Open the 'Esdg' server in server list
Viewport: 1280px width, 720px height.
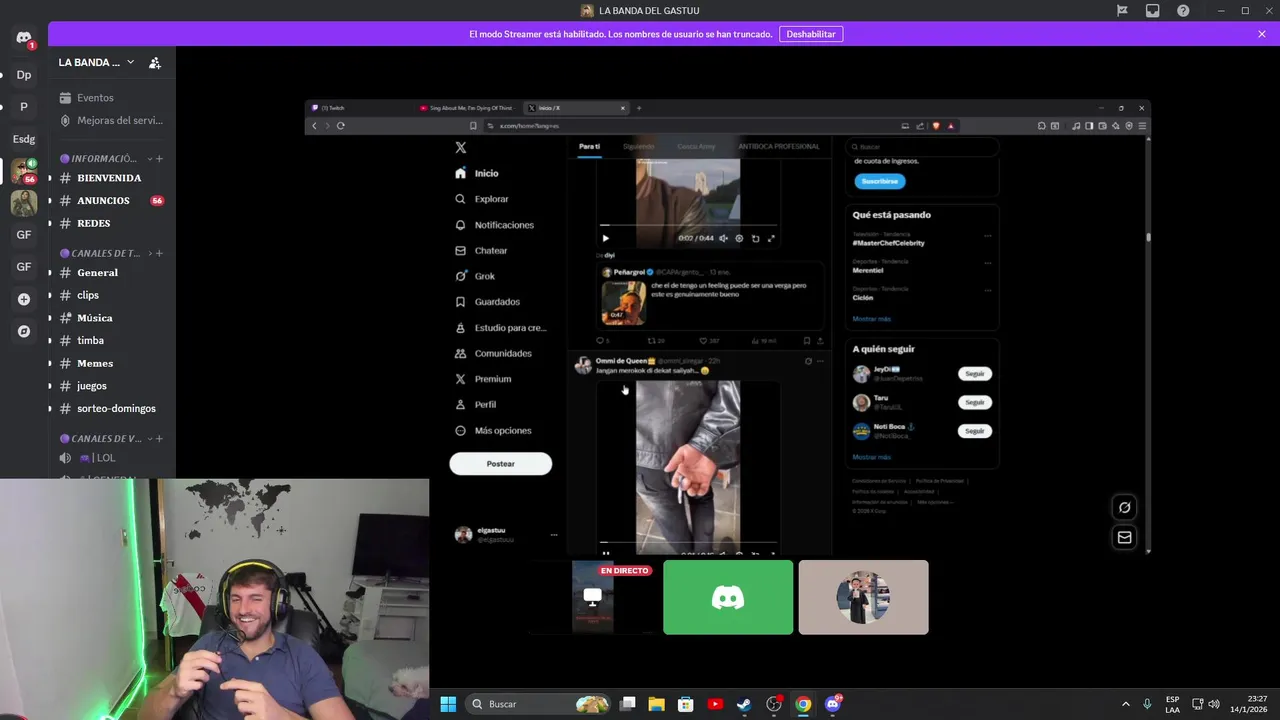click(24, 139)
